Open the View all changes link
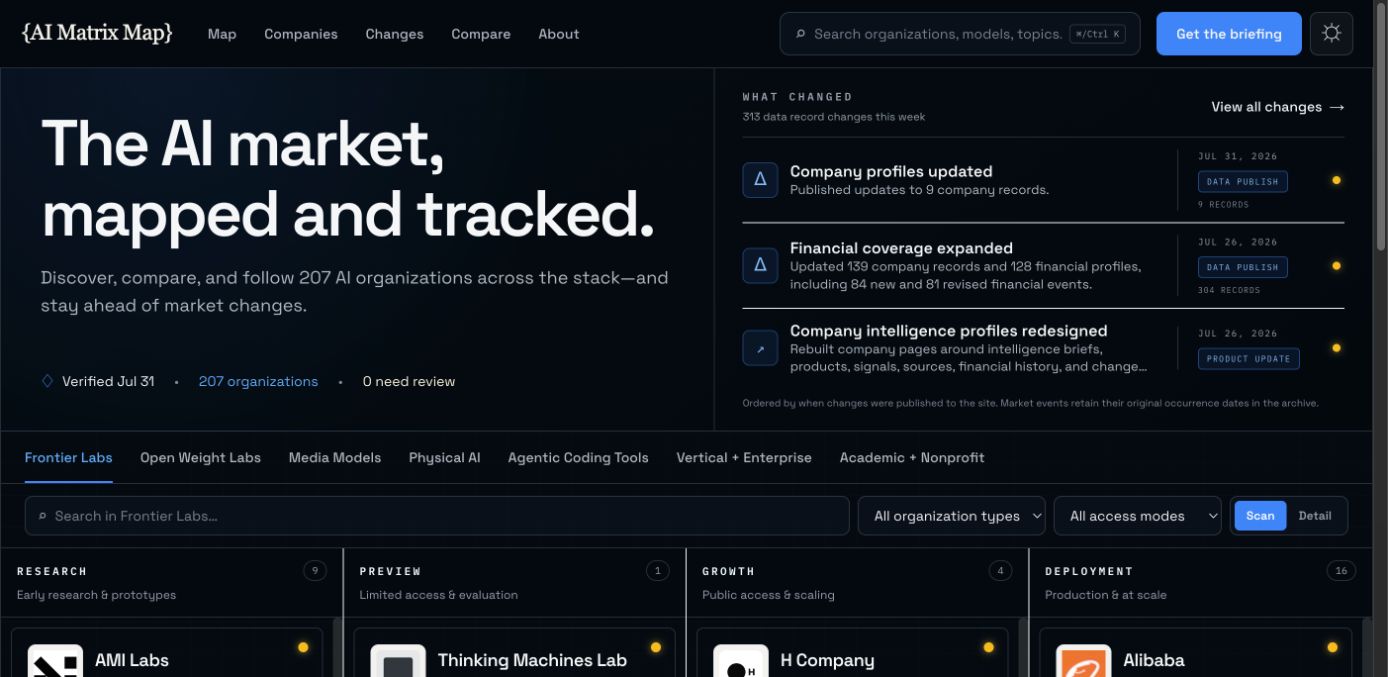Viewport: 1388px width, 677px height. 1278,107
